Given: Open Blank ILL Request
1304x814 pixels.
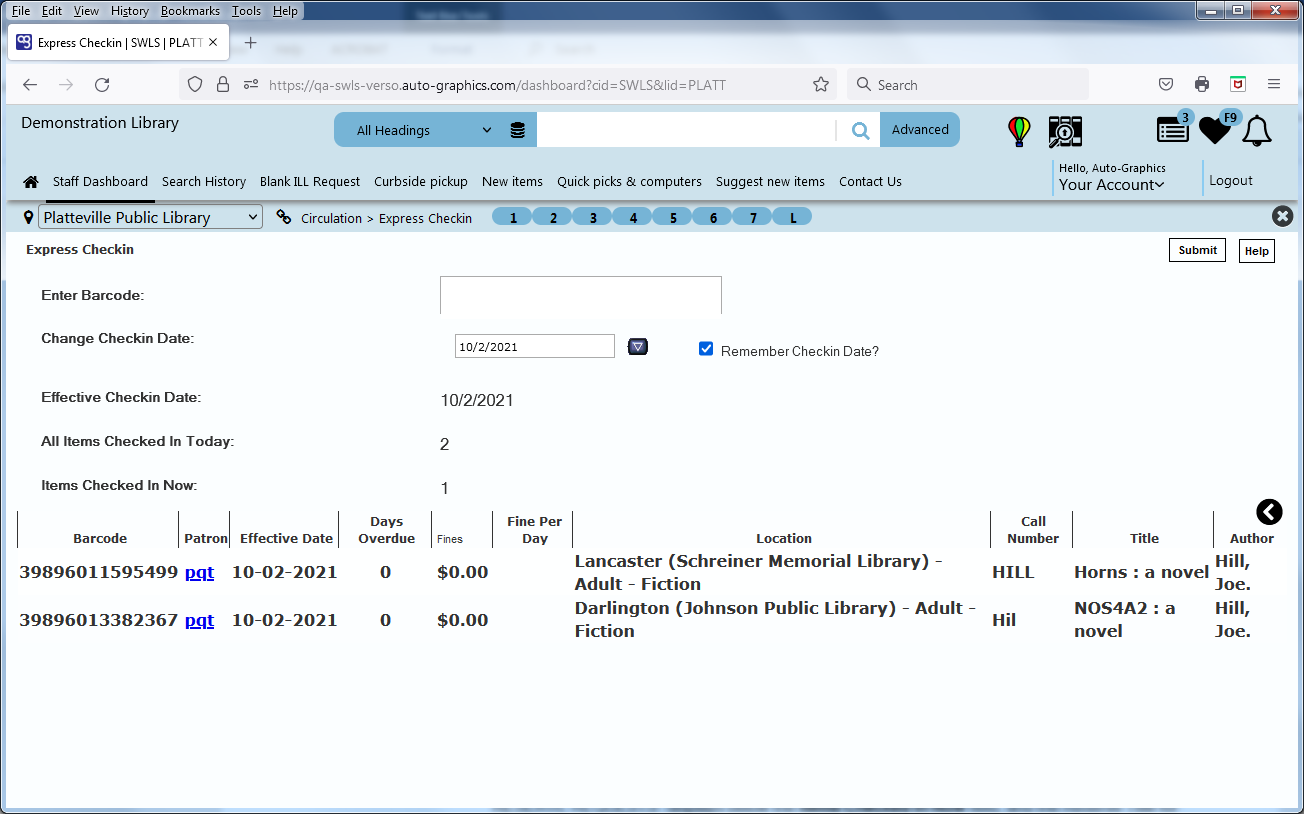Looking at the screenshot, I should (x=310, y=182).
